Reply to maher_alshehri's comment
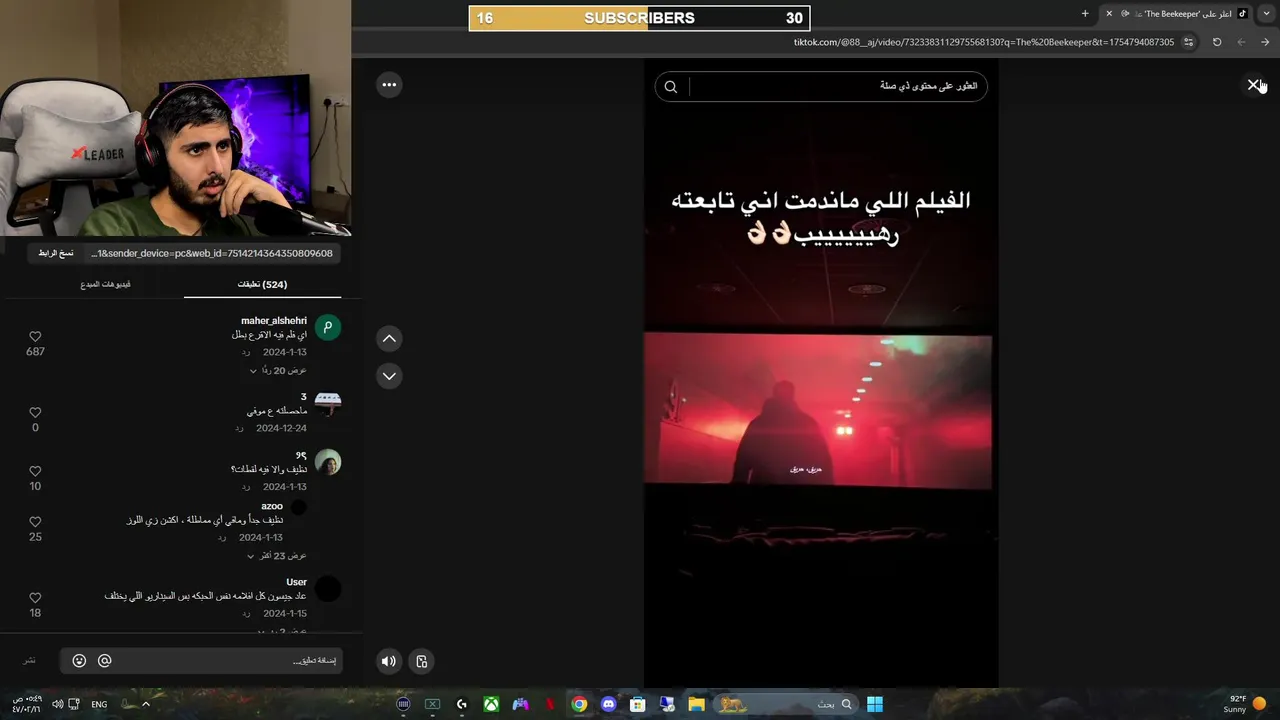 (x=246, y=353)
